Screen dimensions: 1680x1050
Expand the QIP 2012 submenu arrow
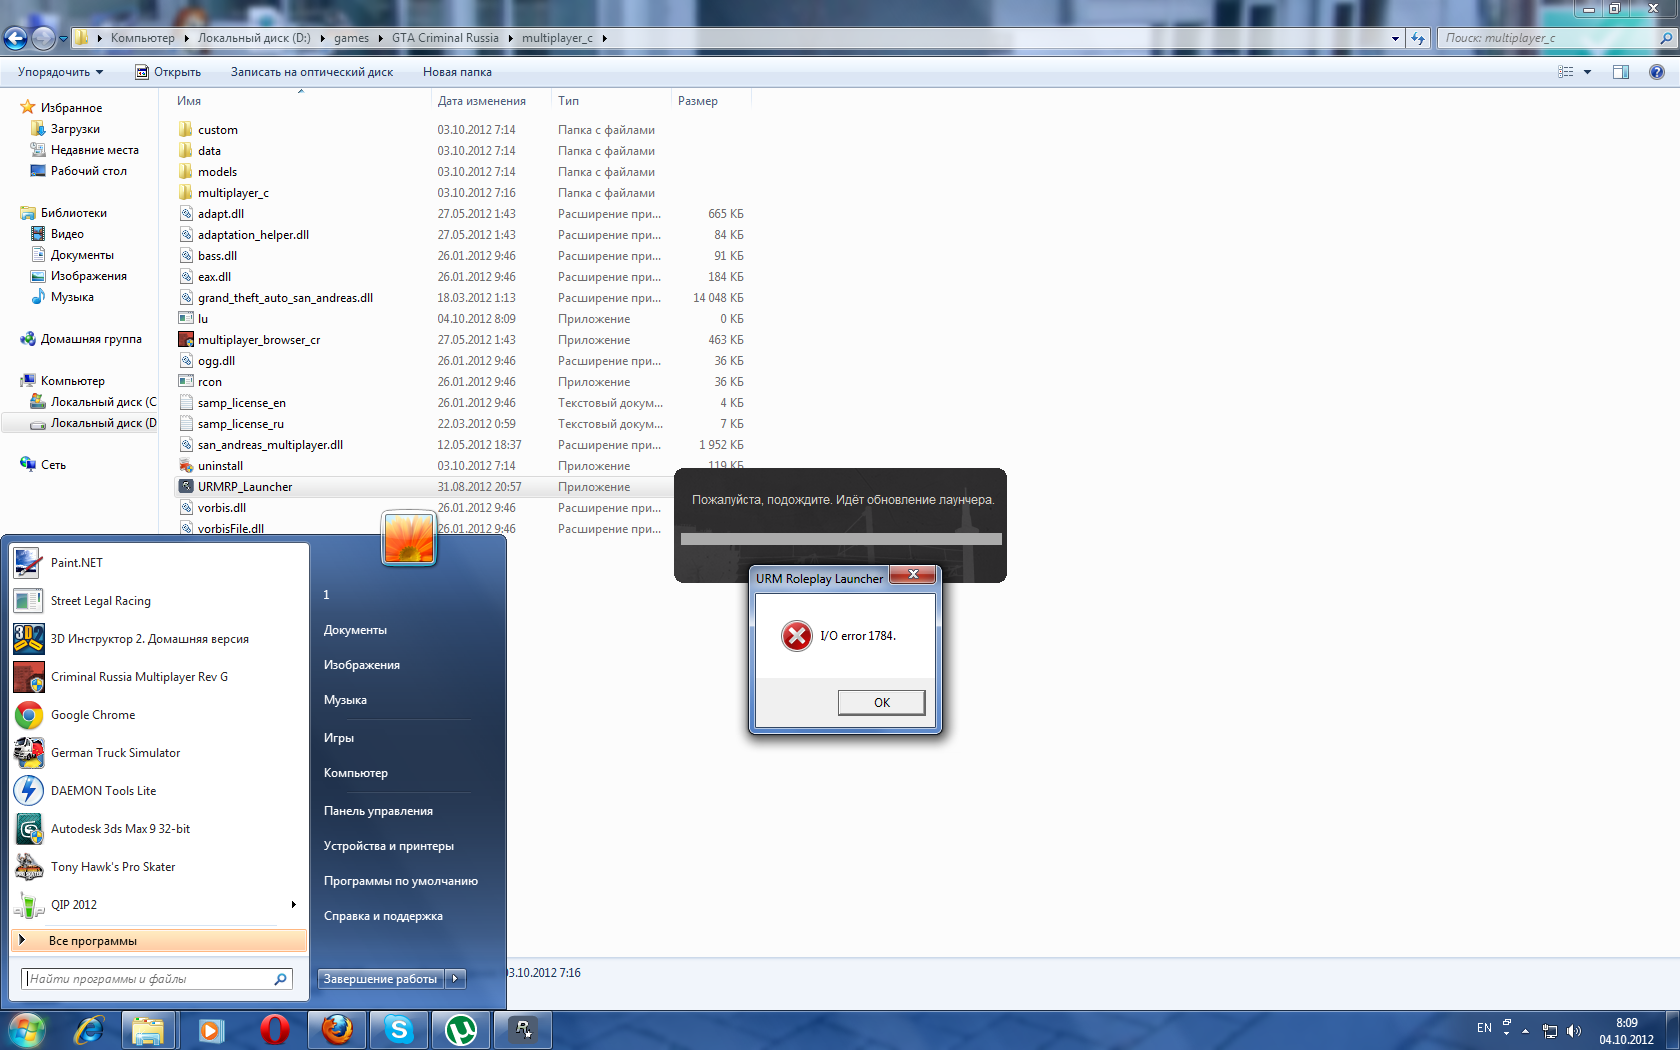(x=293, y=905)
